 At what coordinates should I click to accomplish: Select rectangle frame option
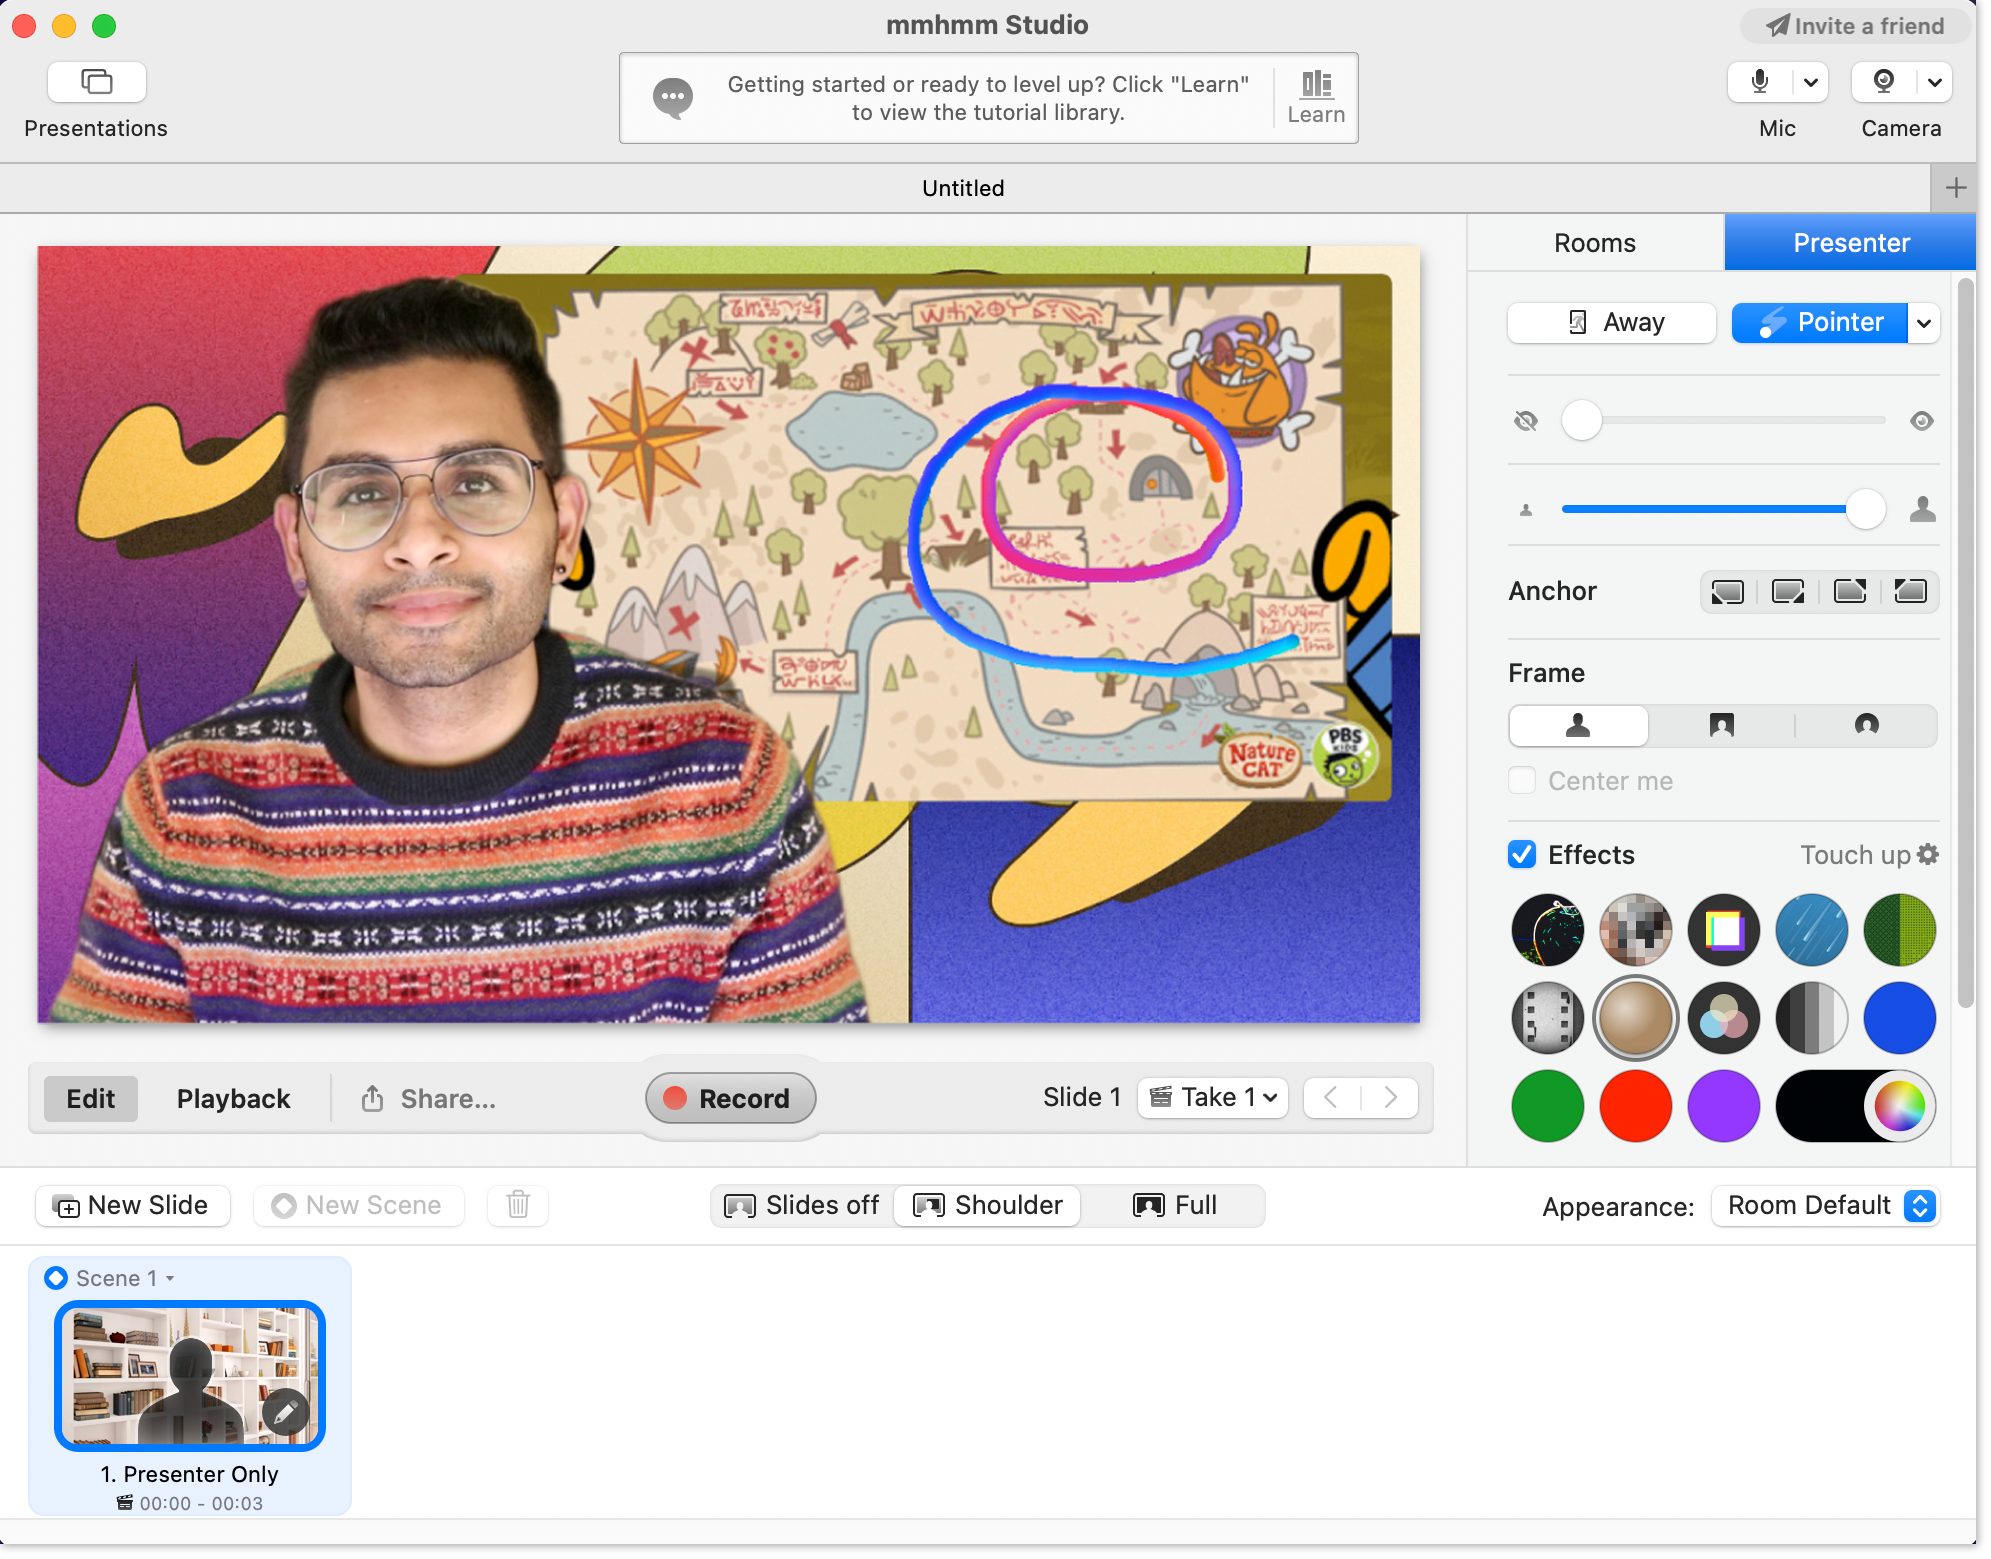coord(1721,725)
